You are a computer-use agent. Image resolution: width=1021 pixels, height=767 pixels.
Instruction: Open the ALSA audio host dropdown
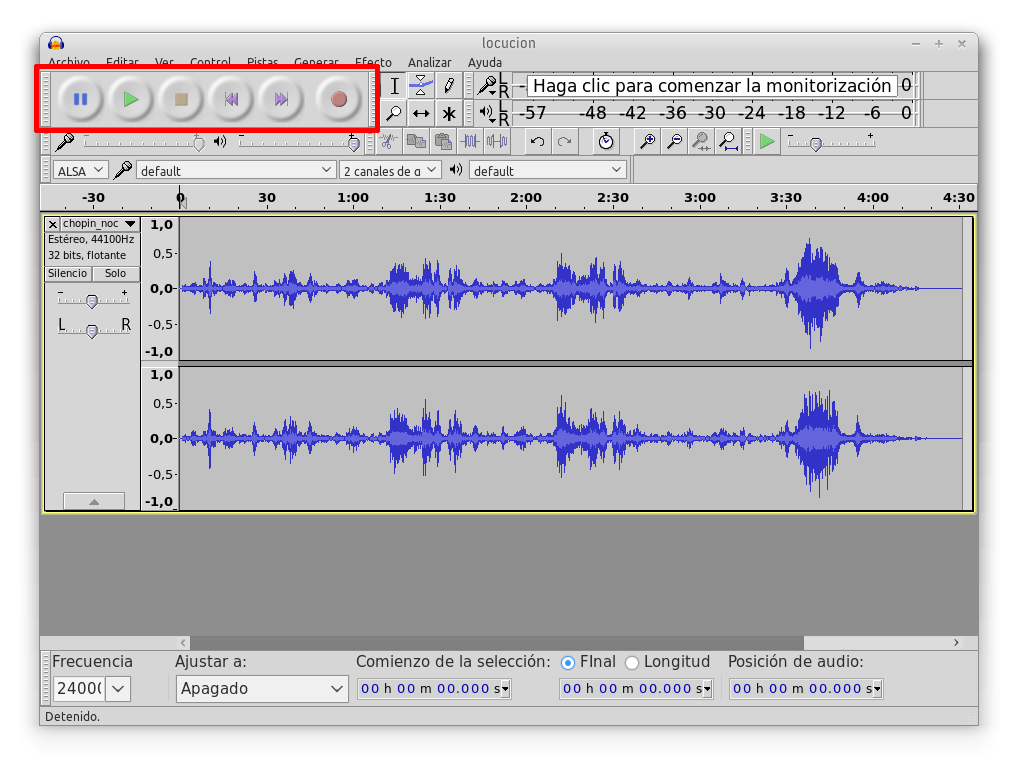[x=80, y=171]
